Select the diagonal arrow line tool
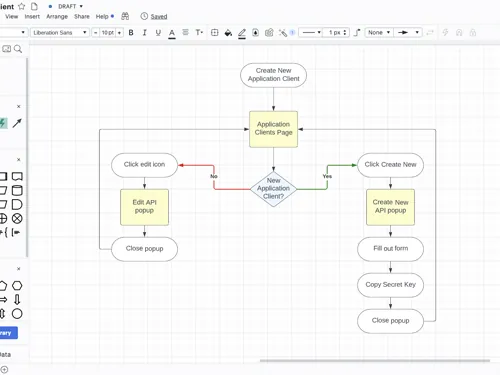500x375 pixels. pos(17,123)
